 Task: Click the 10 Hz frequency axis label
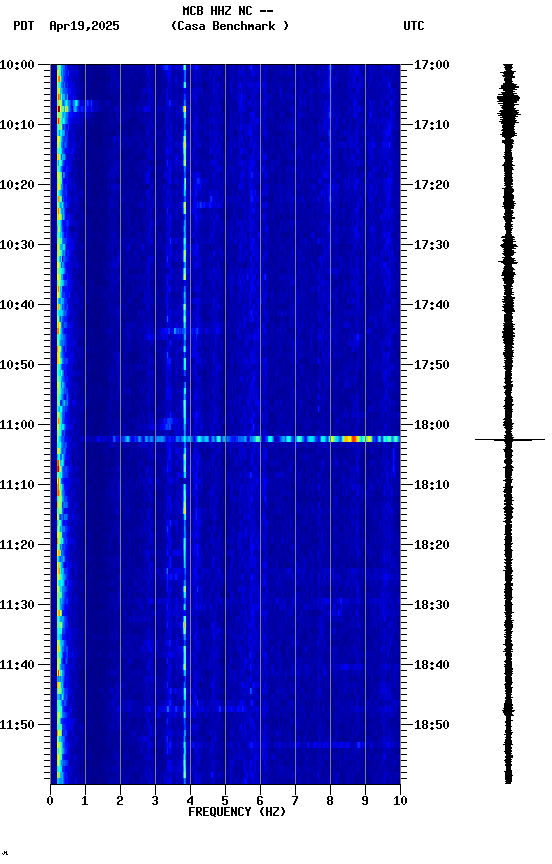tap(400, 801)
